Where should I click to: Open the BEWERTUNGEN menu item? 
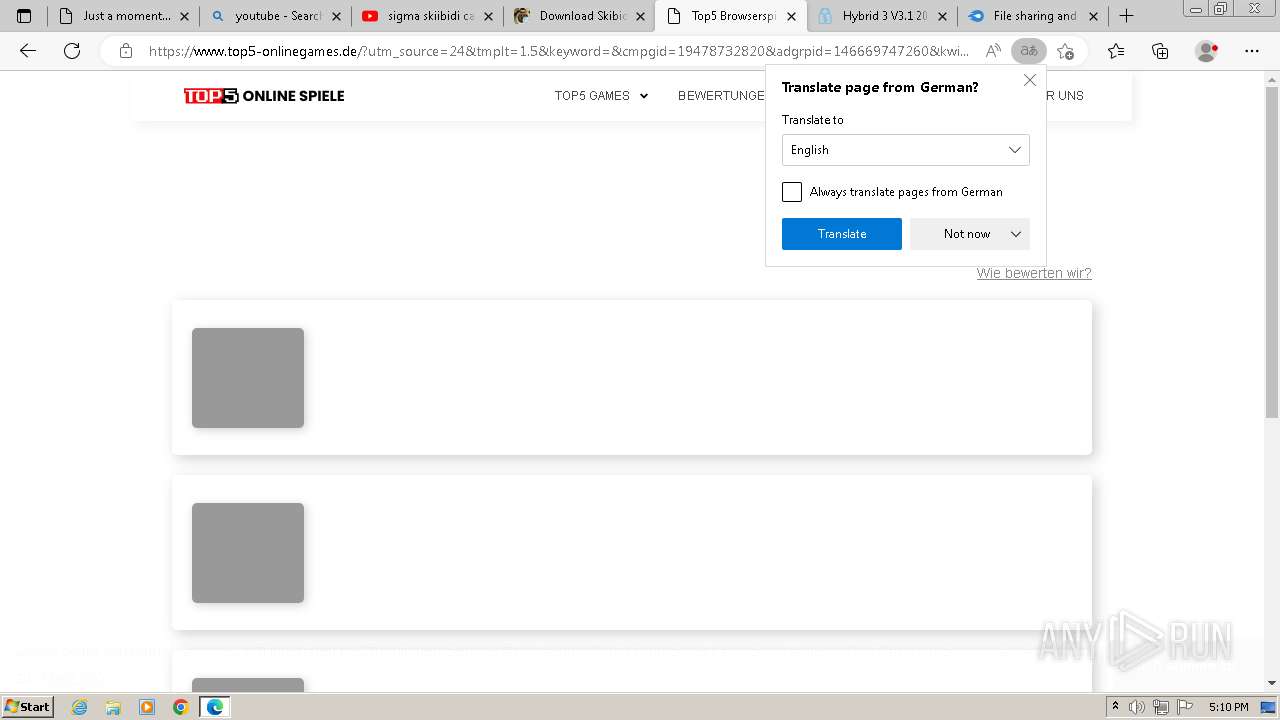(721, 96)
